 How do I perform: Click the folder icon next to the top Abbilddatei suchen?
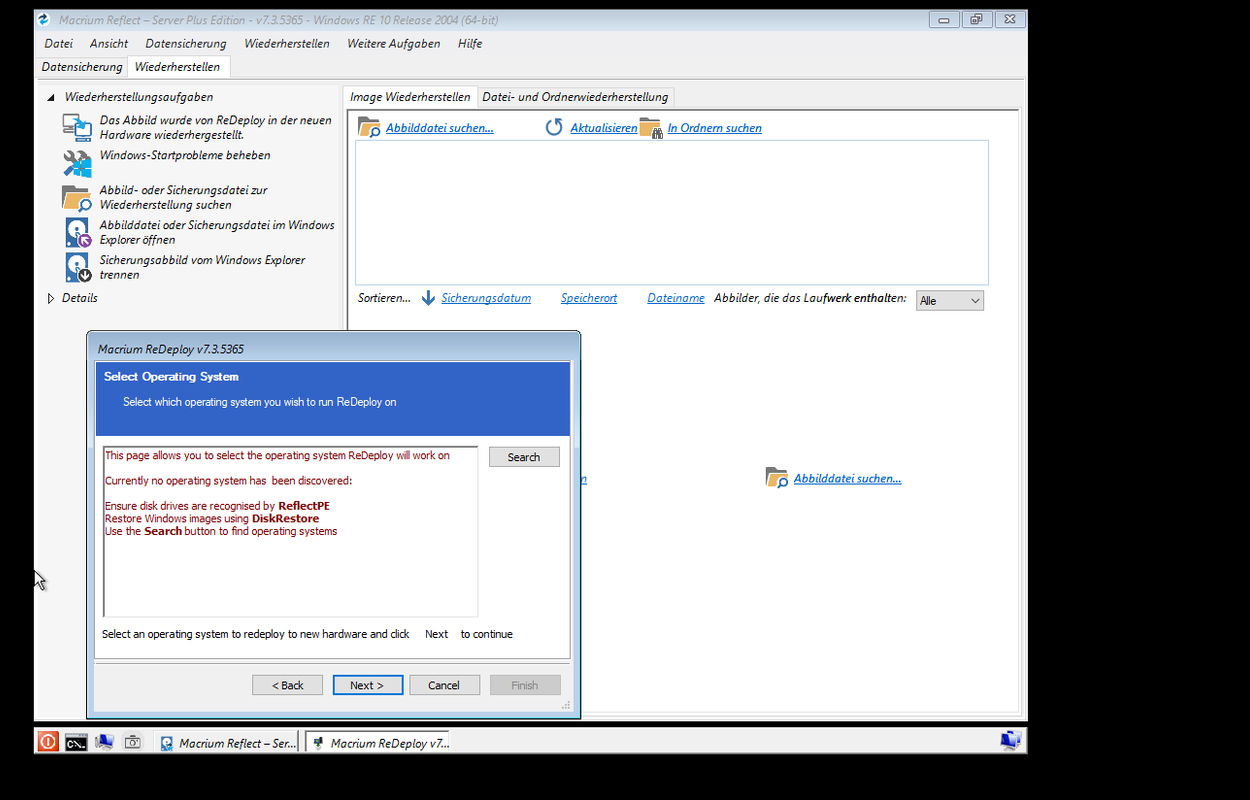(x=370, y=128)
